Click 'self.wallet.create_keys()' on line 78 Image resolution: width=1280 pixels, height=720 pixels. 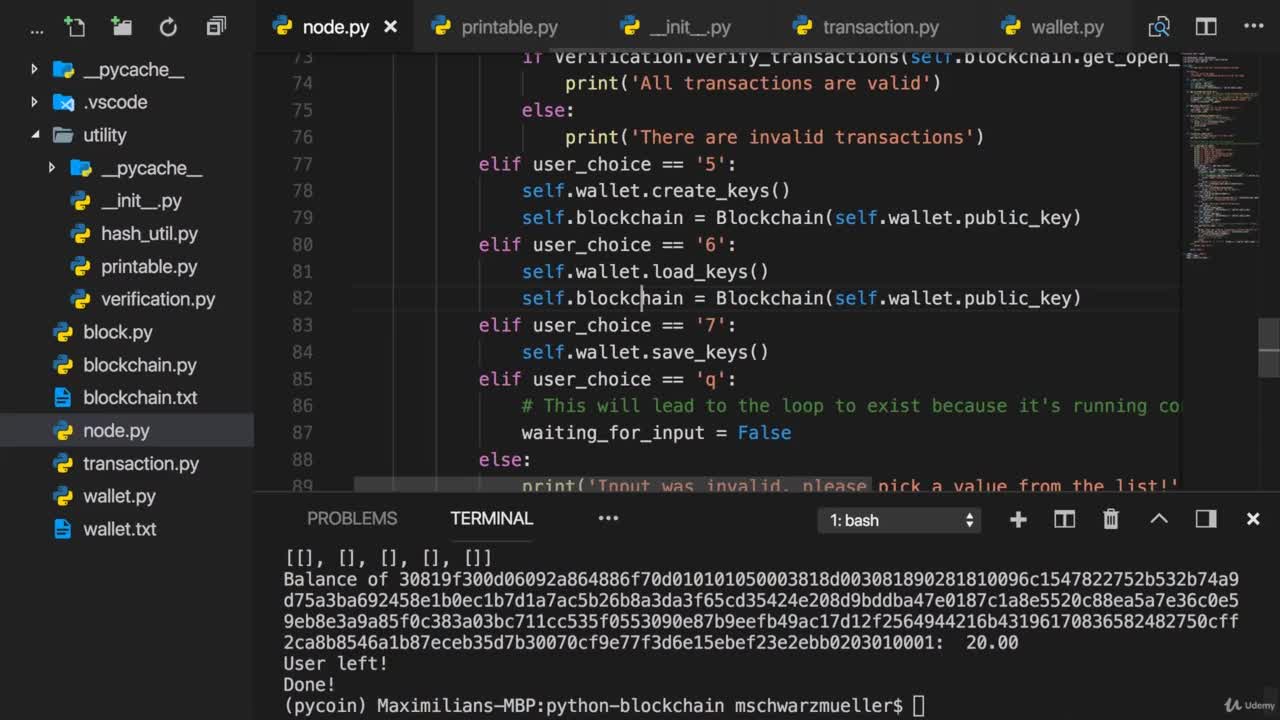pos(656,191)
